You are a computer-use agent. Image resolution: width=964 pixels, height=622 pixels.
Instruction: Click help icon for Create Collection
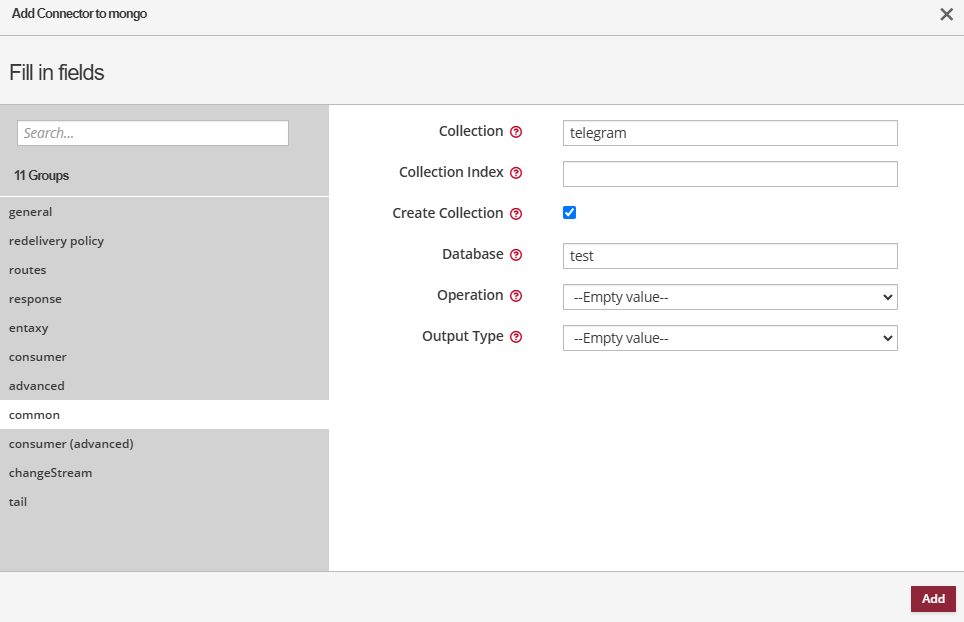tap(516, 214)
